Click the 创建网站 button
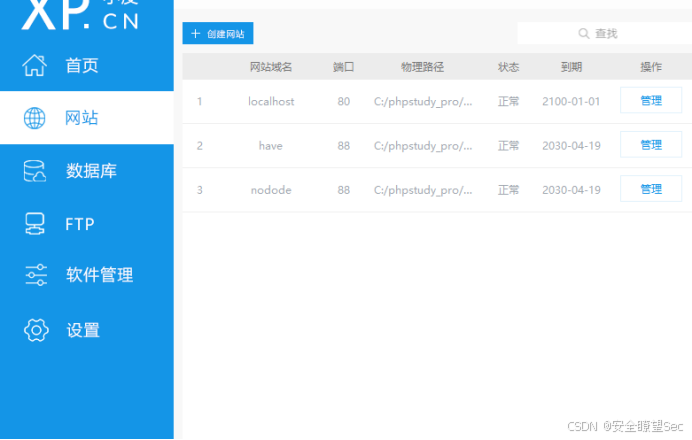 tap(218, 34)
